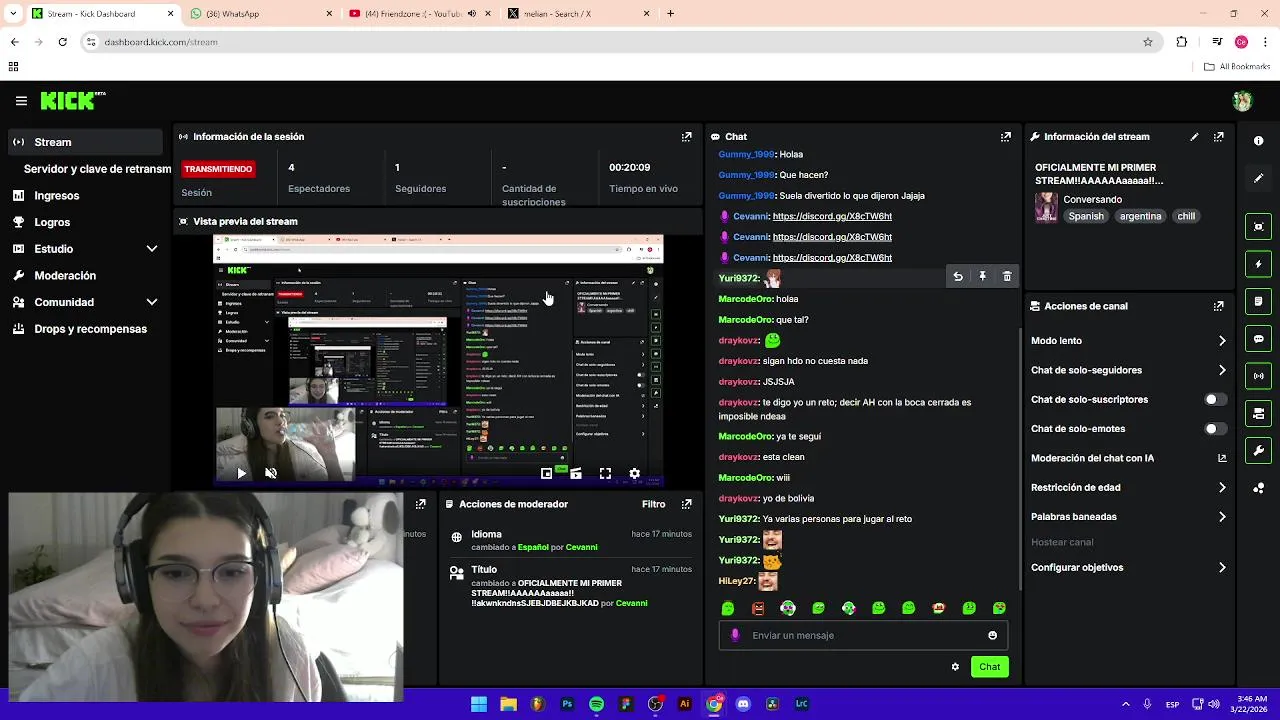
Task: Switch to the WhatsApp browser tab
Action: click(262, 14)
